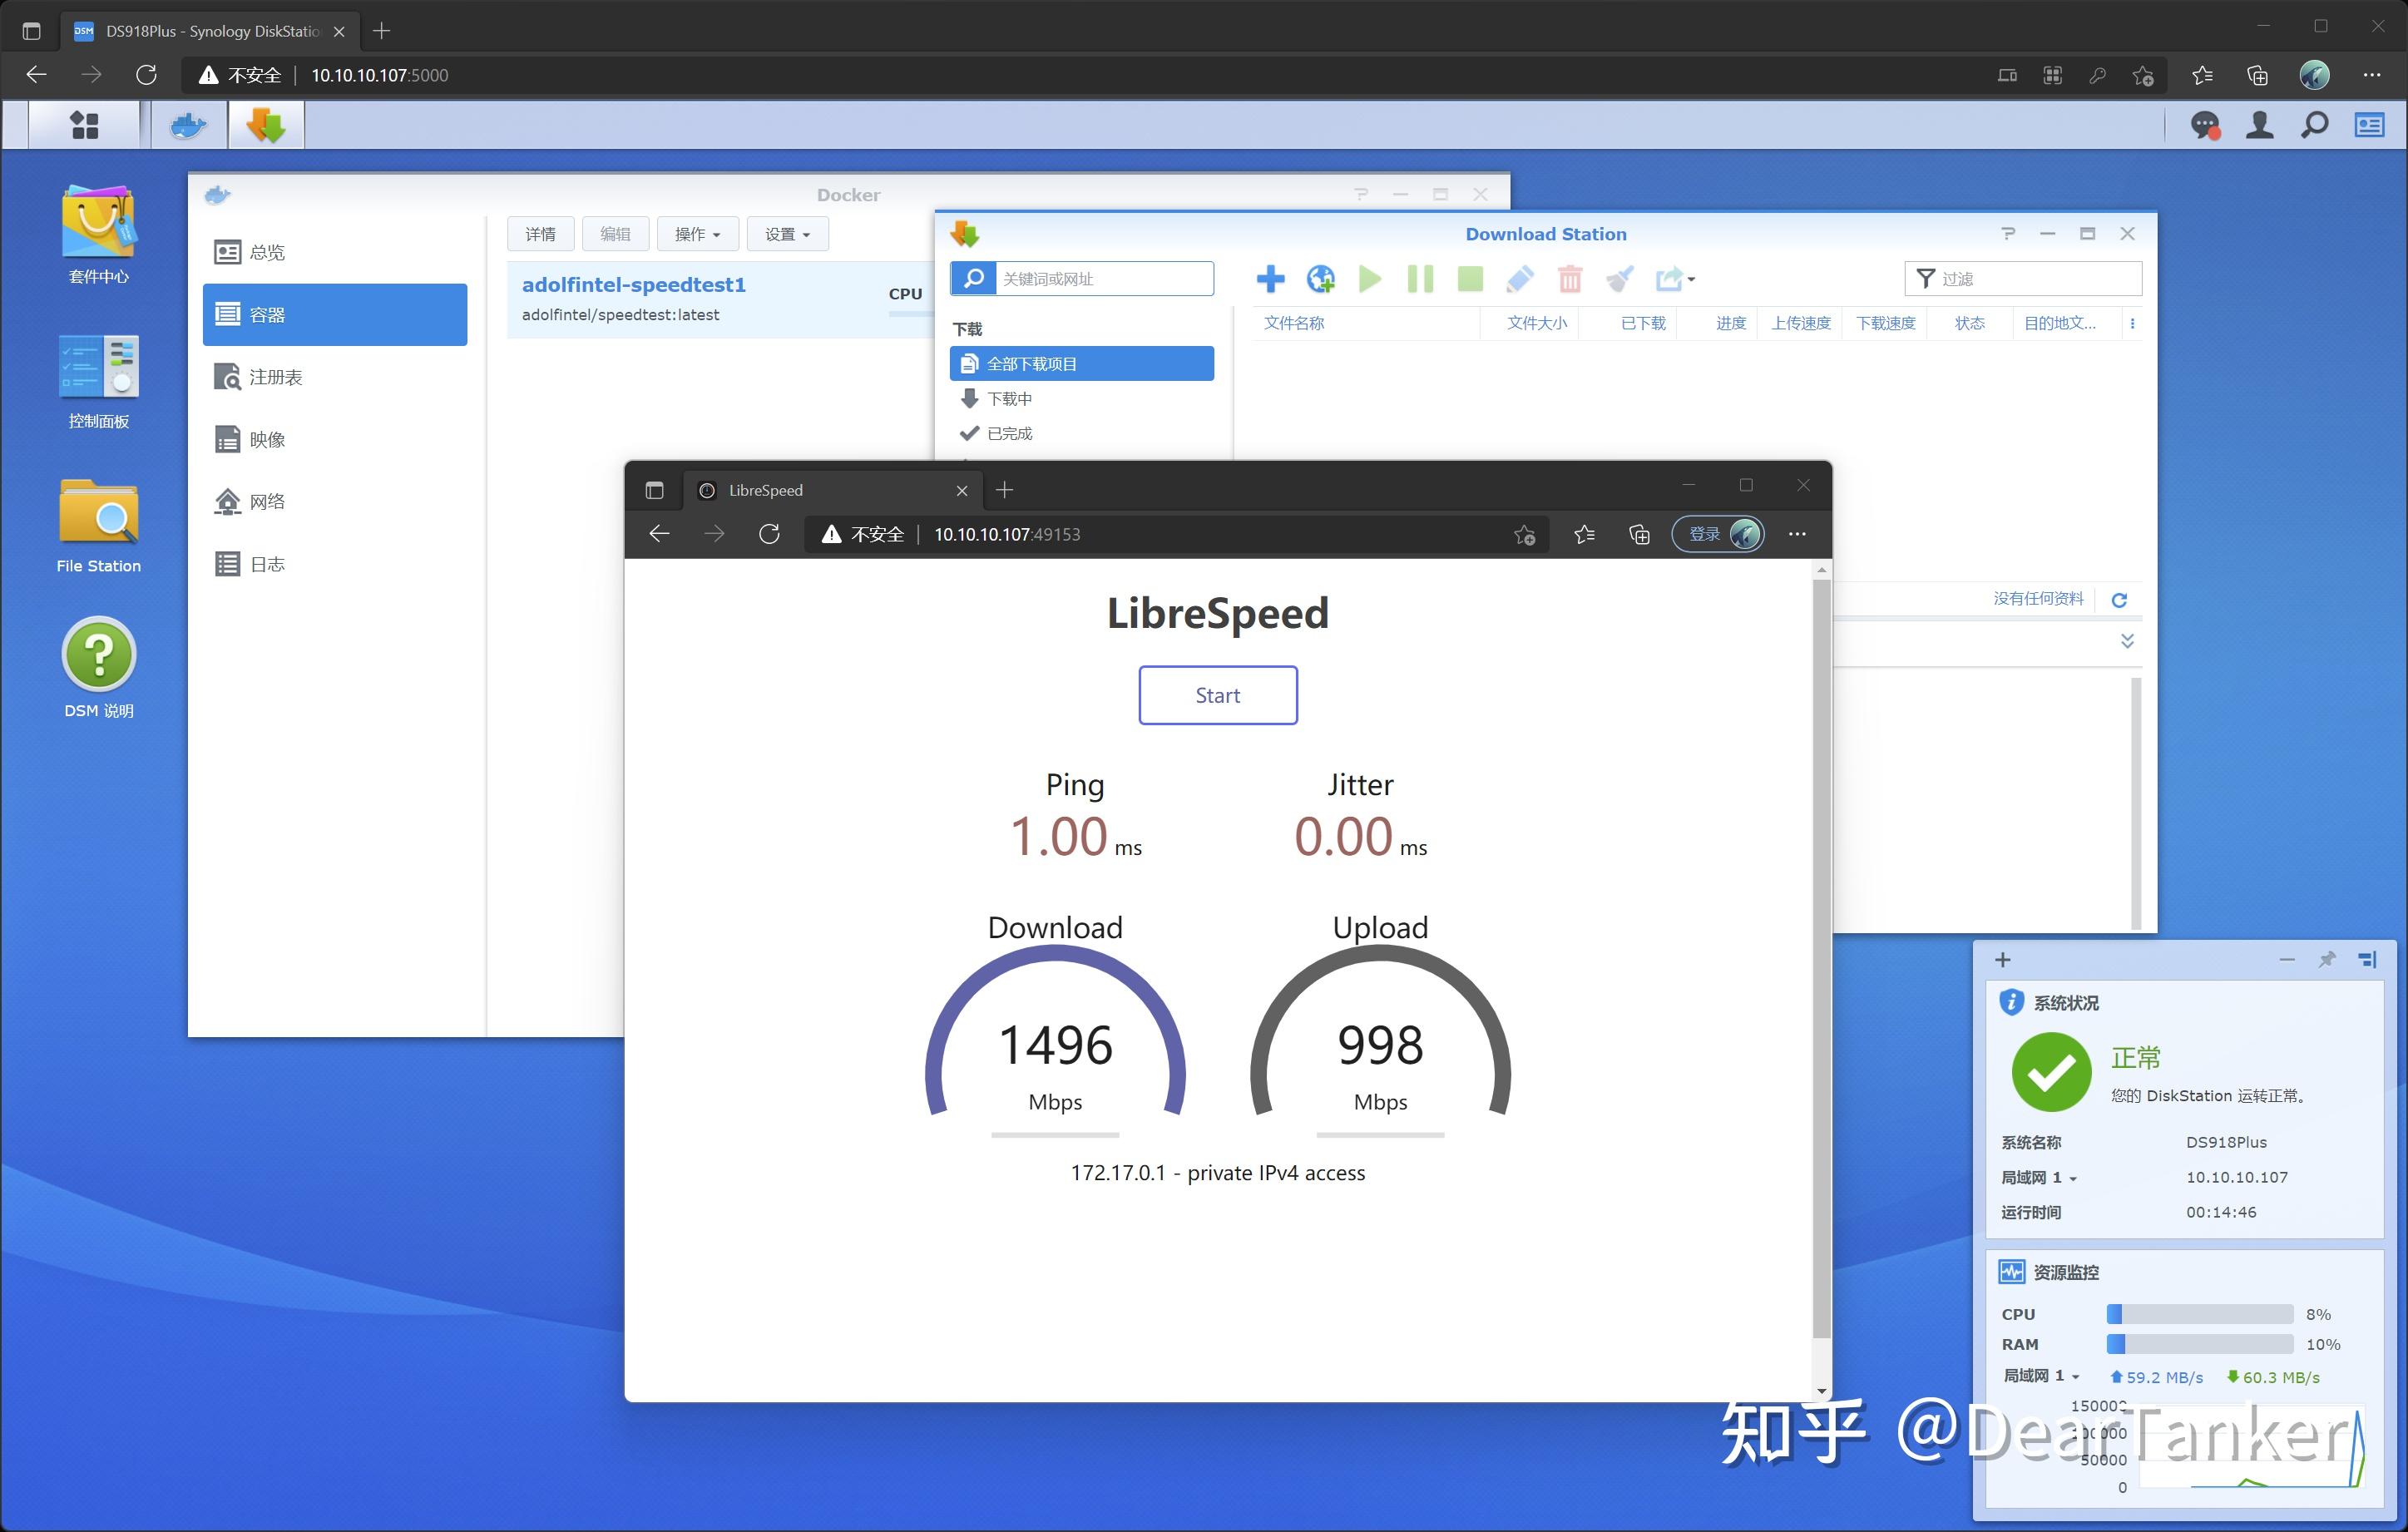This screenshot has height=1532, width=2408.
Task: Toggle DSM widgets panel icon
Action: click(2370, 125)
